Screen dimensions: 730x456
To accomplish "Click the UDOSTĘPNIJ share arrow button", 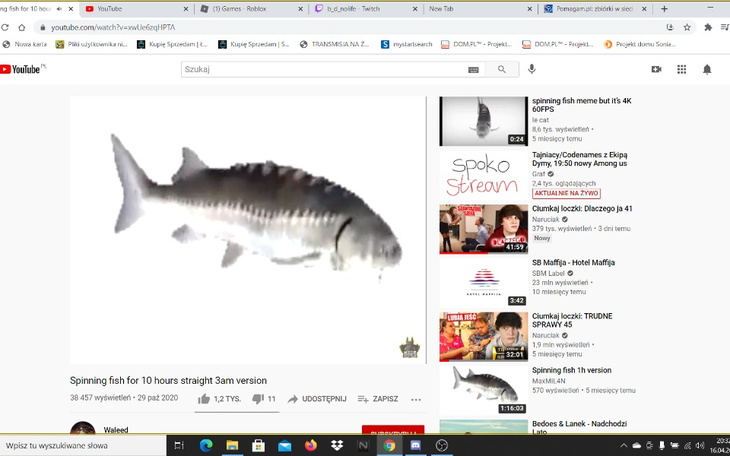I will [x=293, y=399].
